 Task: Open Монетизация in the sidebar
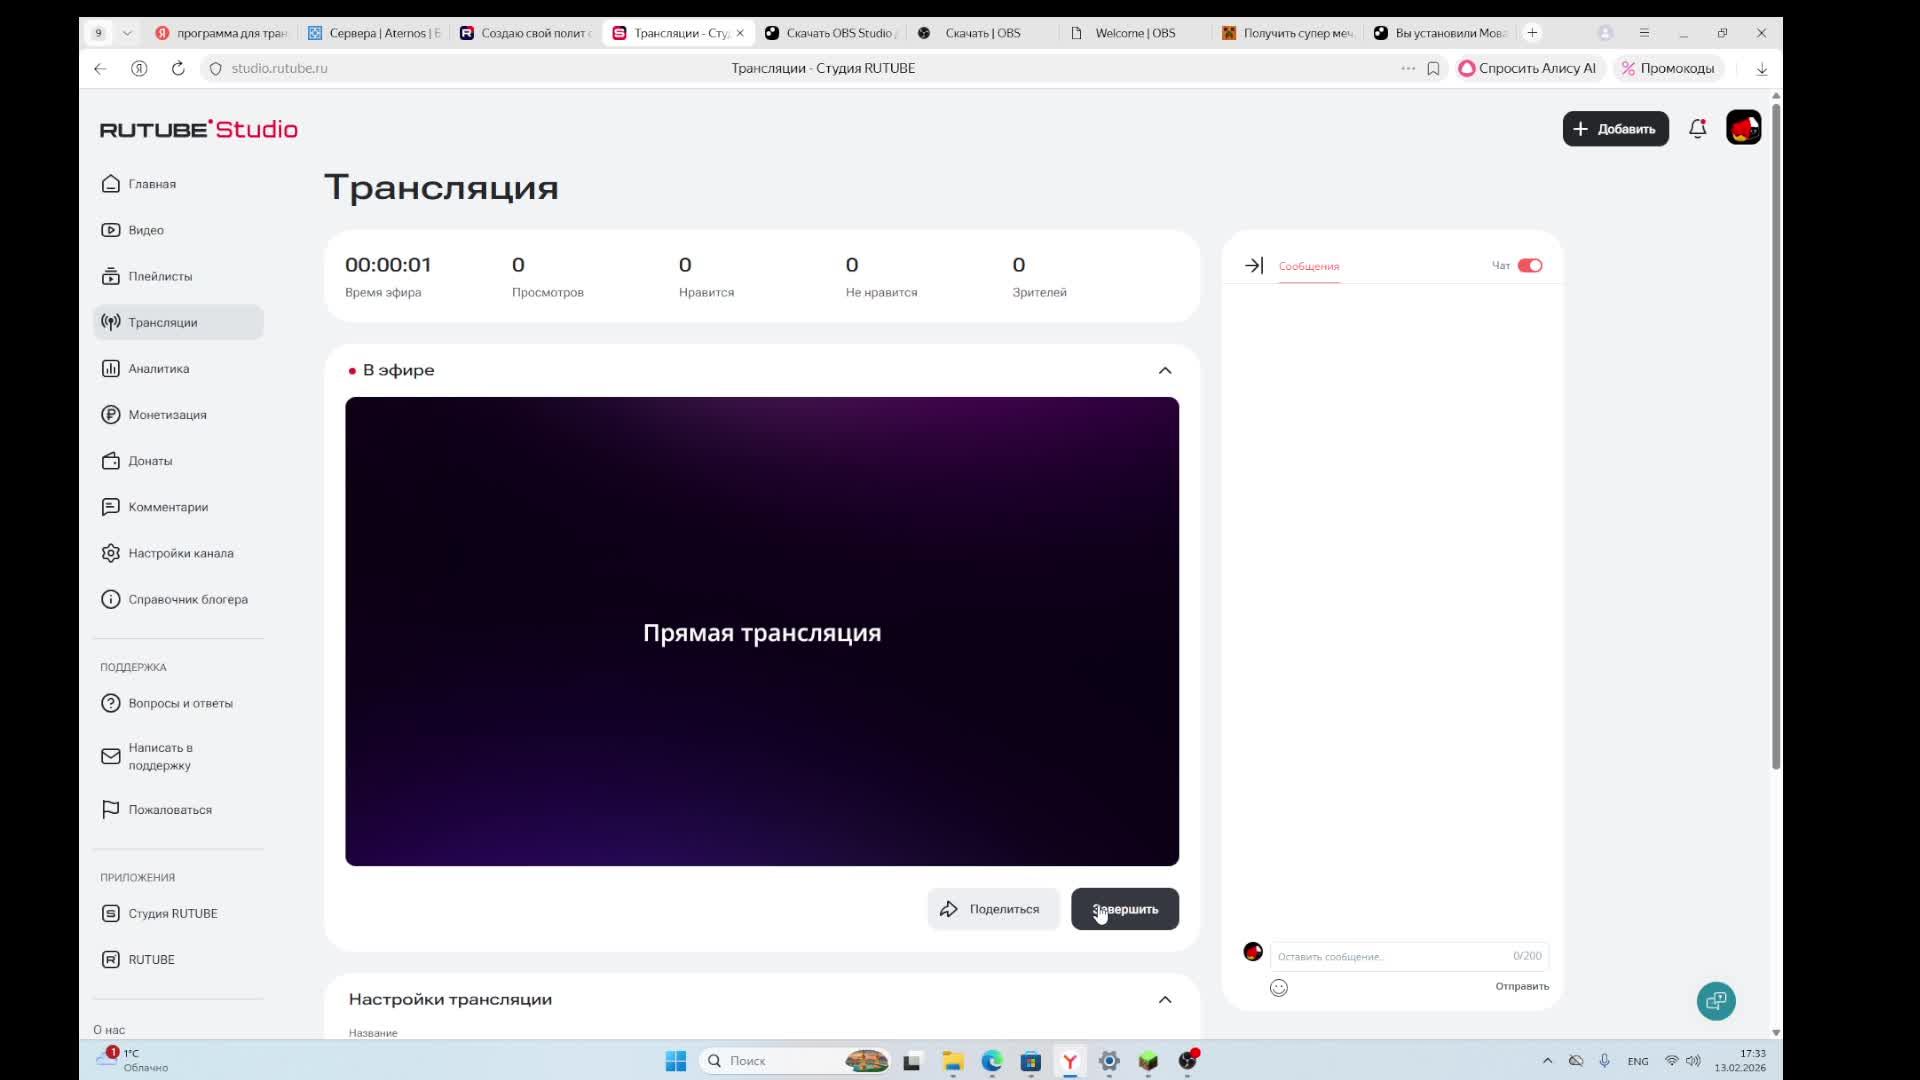coord(167,415)
